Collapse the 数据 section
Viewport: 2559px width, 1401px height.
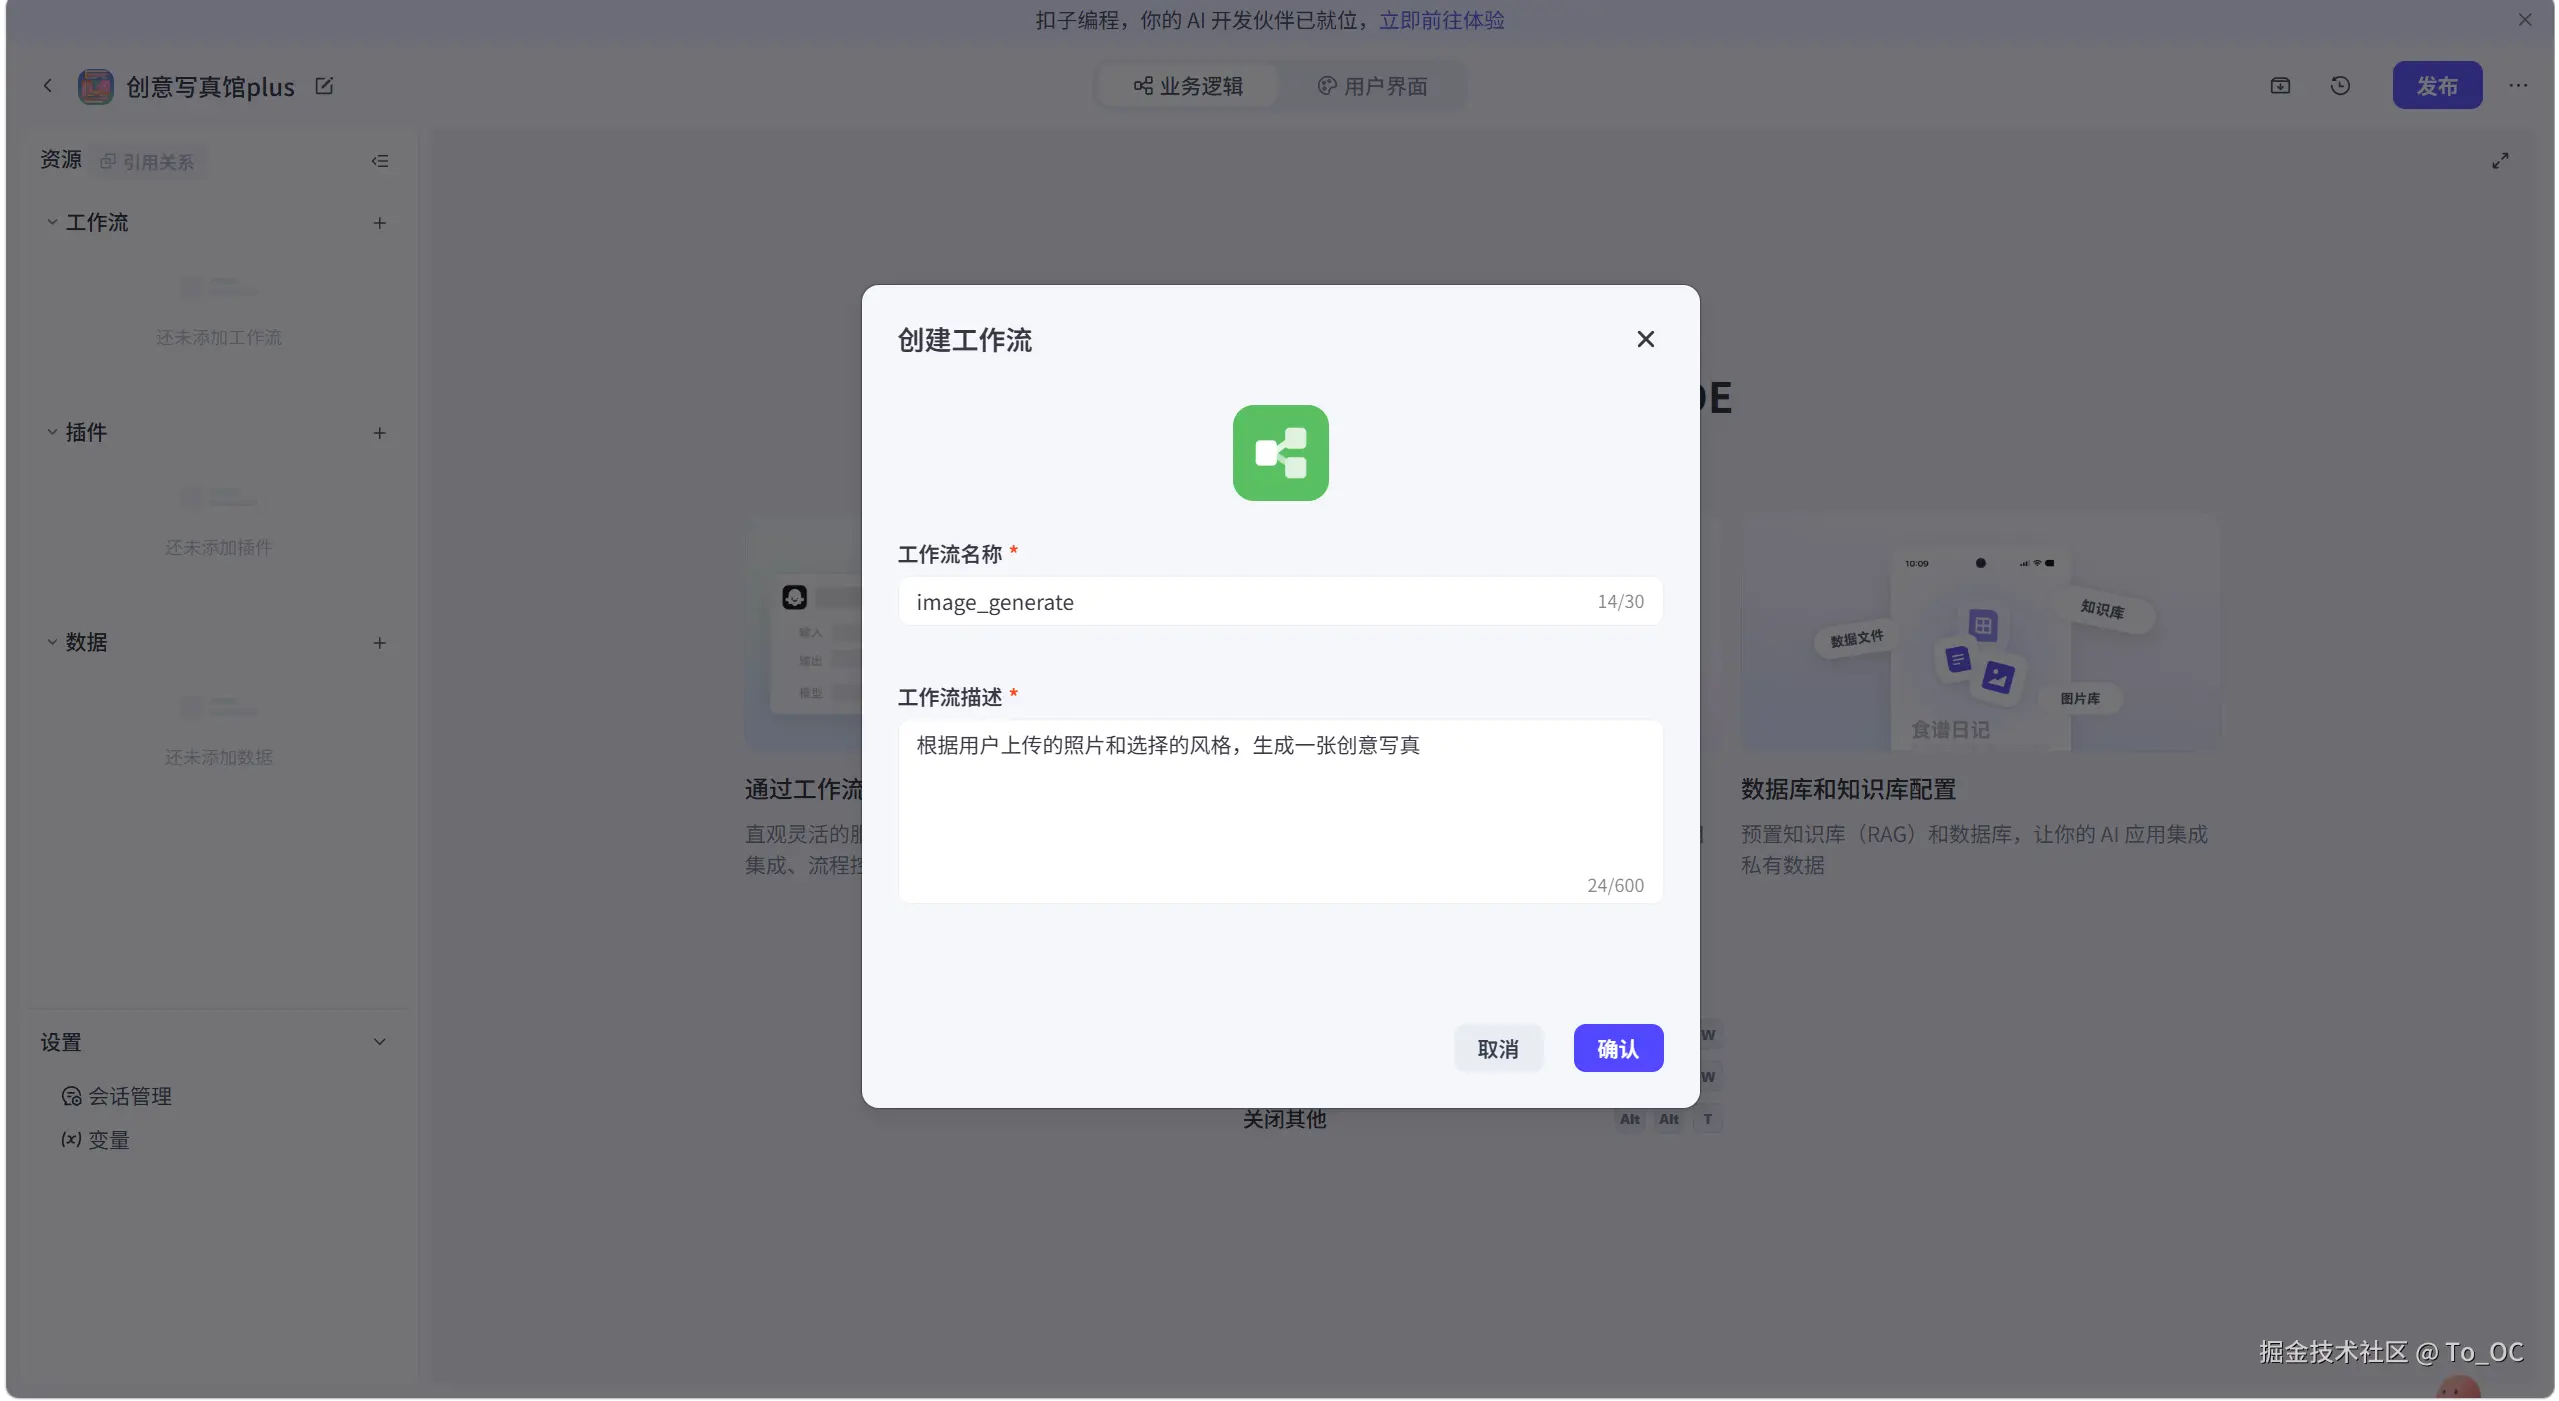click(52, 642)
